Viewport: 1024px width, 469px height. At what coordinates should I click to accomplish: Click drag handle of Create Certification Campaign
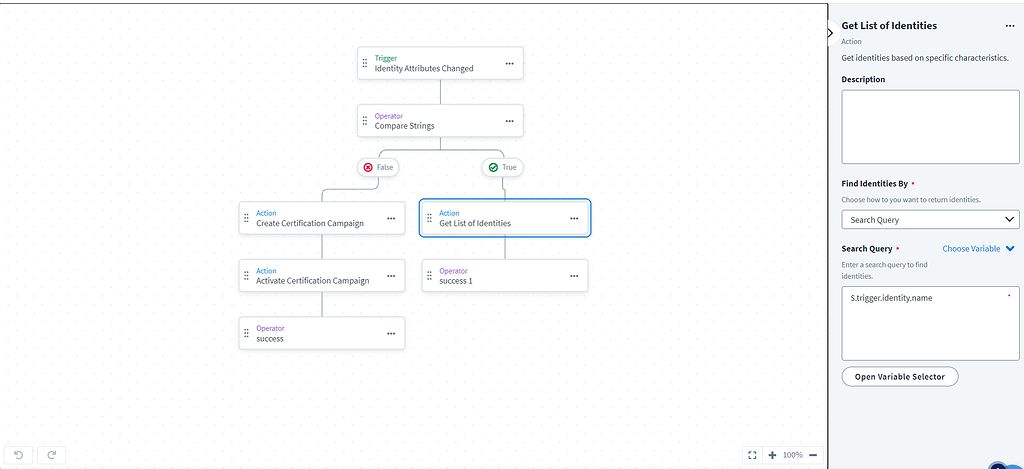point(246,218)
